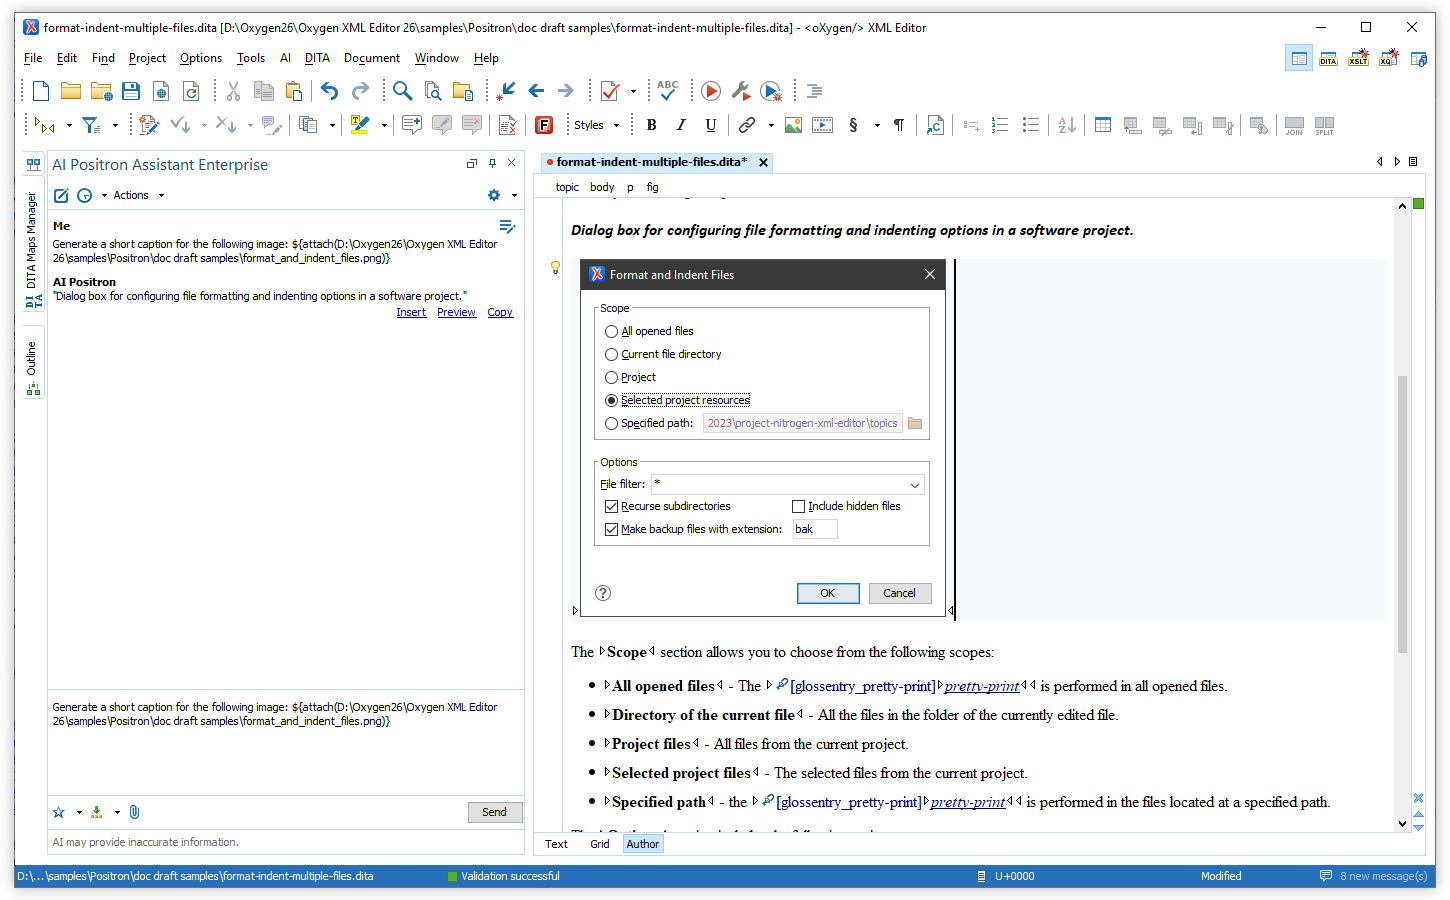
Task: Click the Insert Image icon
Action: click(793, 125)
